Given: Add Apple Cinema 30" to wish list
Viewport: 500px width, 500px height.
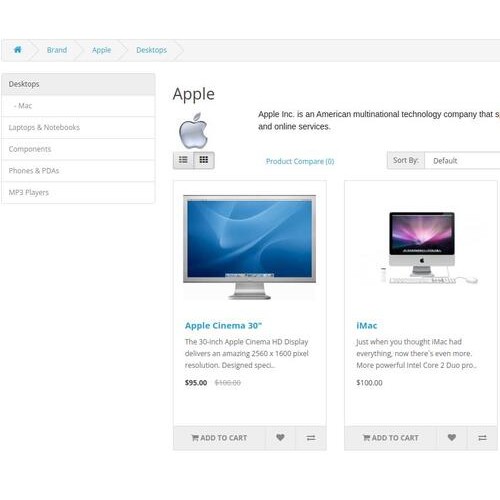Looking at the screenshot, I should coord(280,438).
